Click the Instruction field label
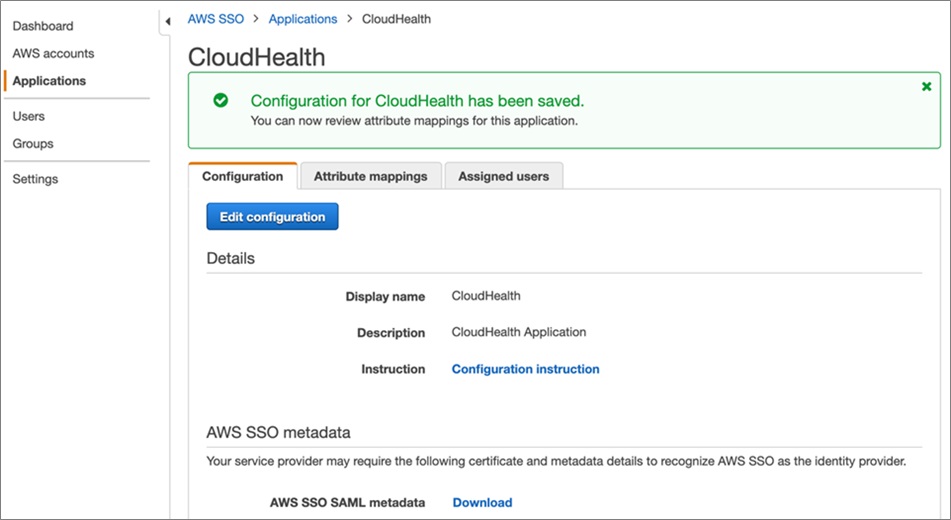Screen dimensions: 951x520 tap(393, 369)
